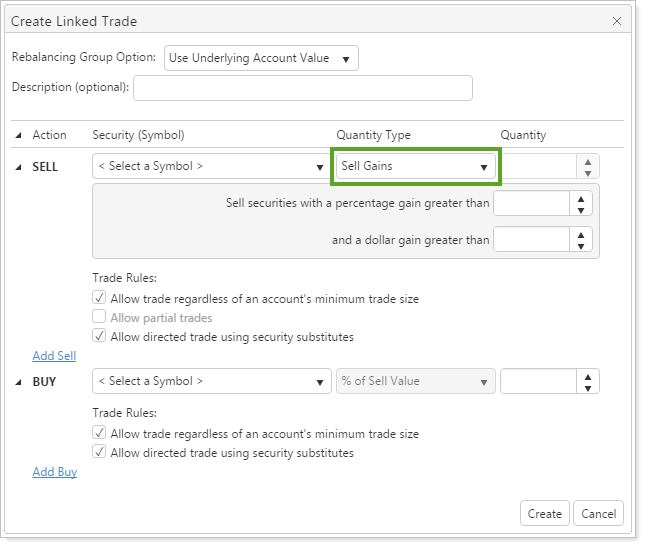
Task: Open the BUY security symbol dropdown
Action: (x=211, y=381)
